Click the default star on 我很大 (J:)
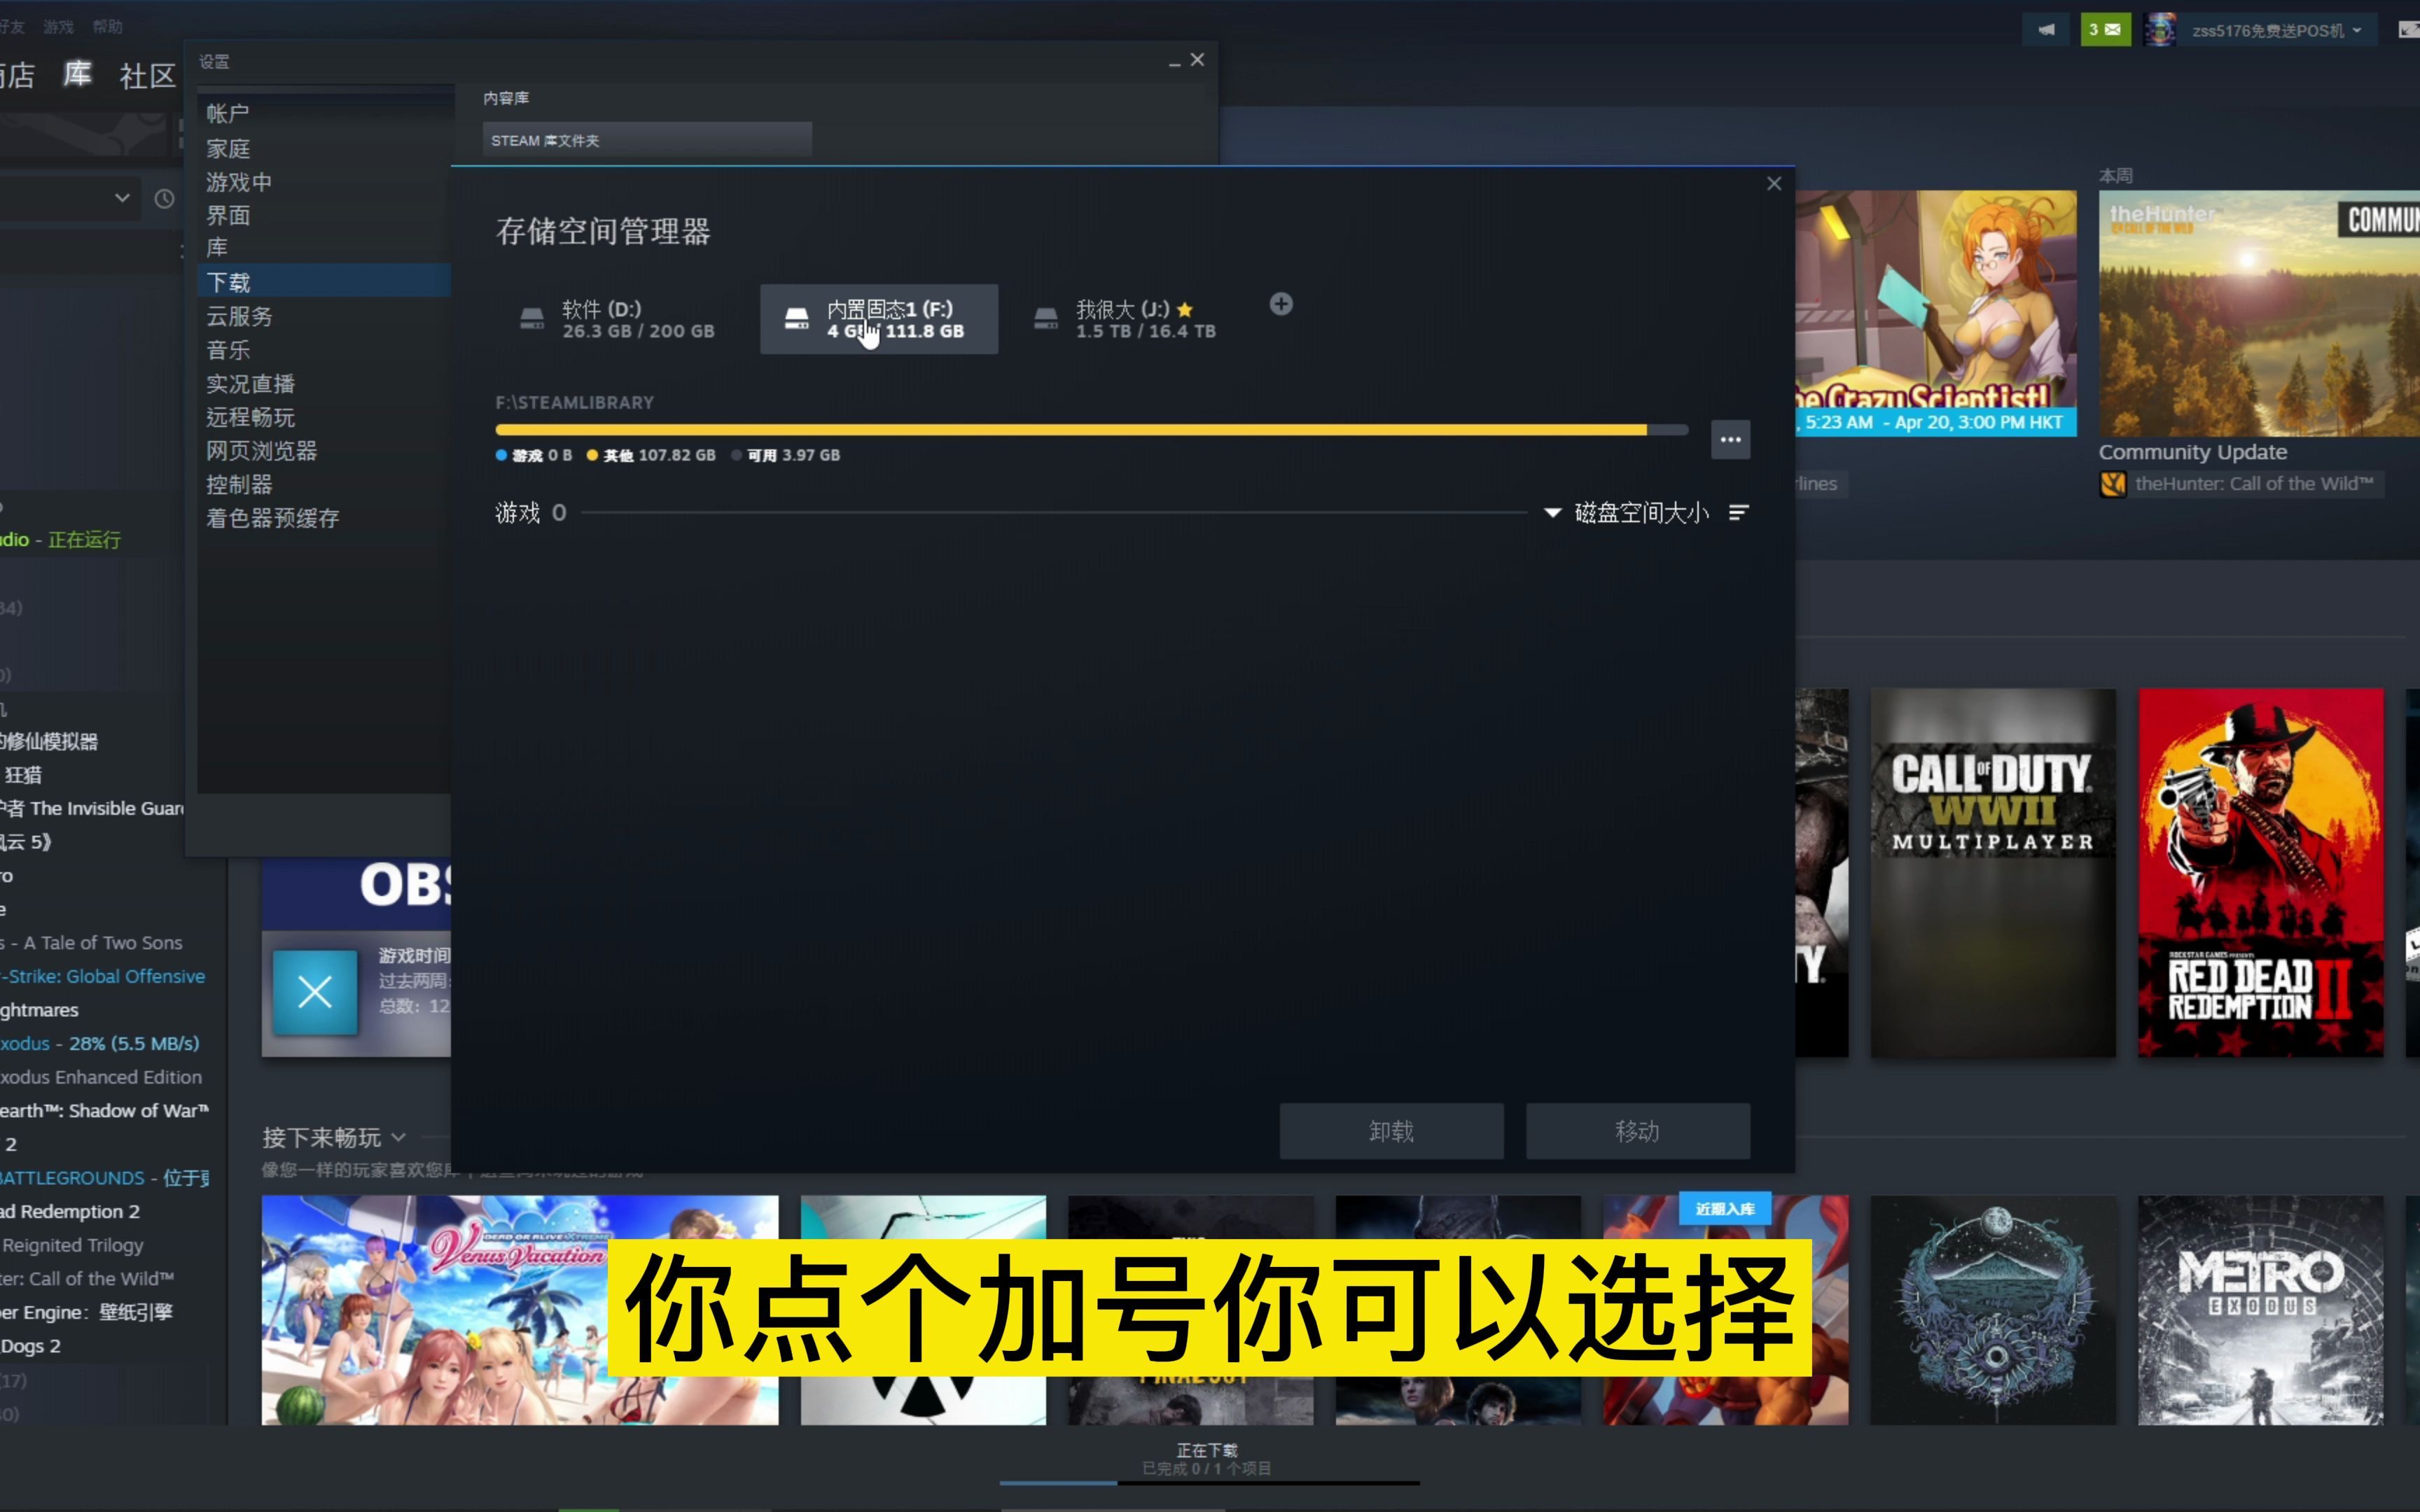The image size is (2420, 1512). (x=1185, y=310)
